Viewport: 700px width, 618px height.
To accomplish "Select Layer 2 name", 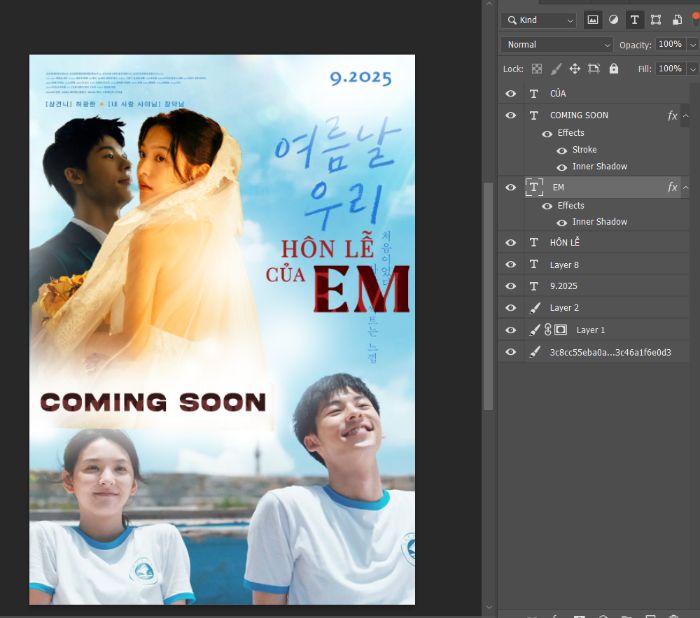I will click(x=564, y=308).
